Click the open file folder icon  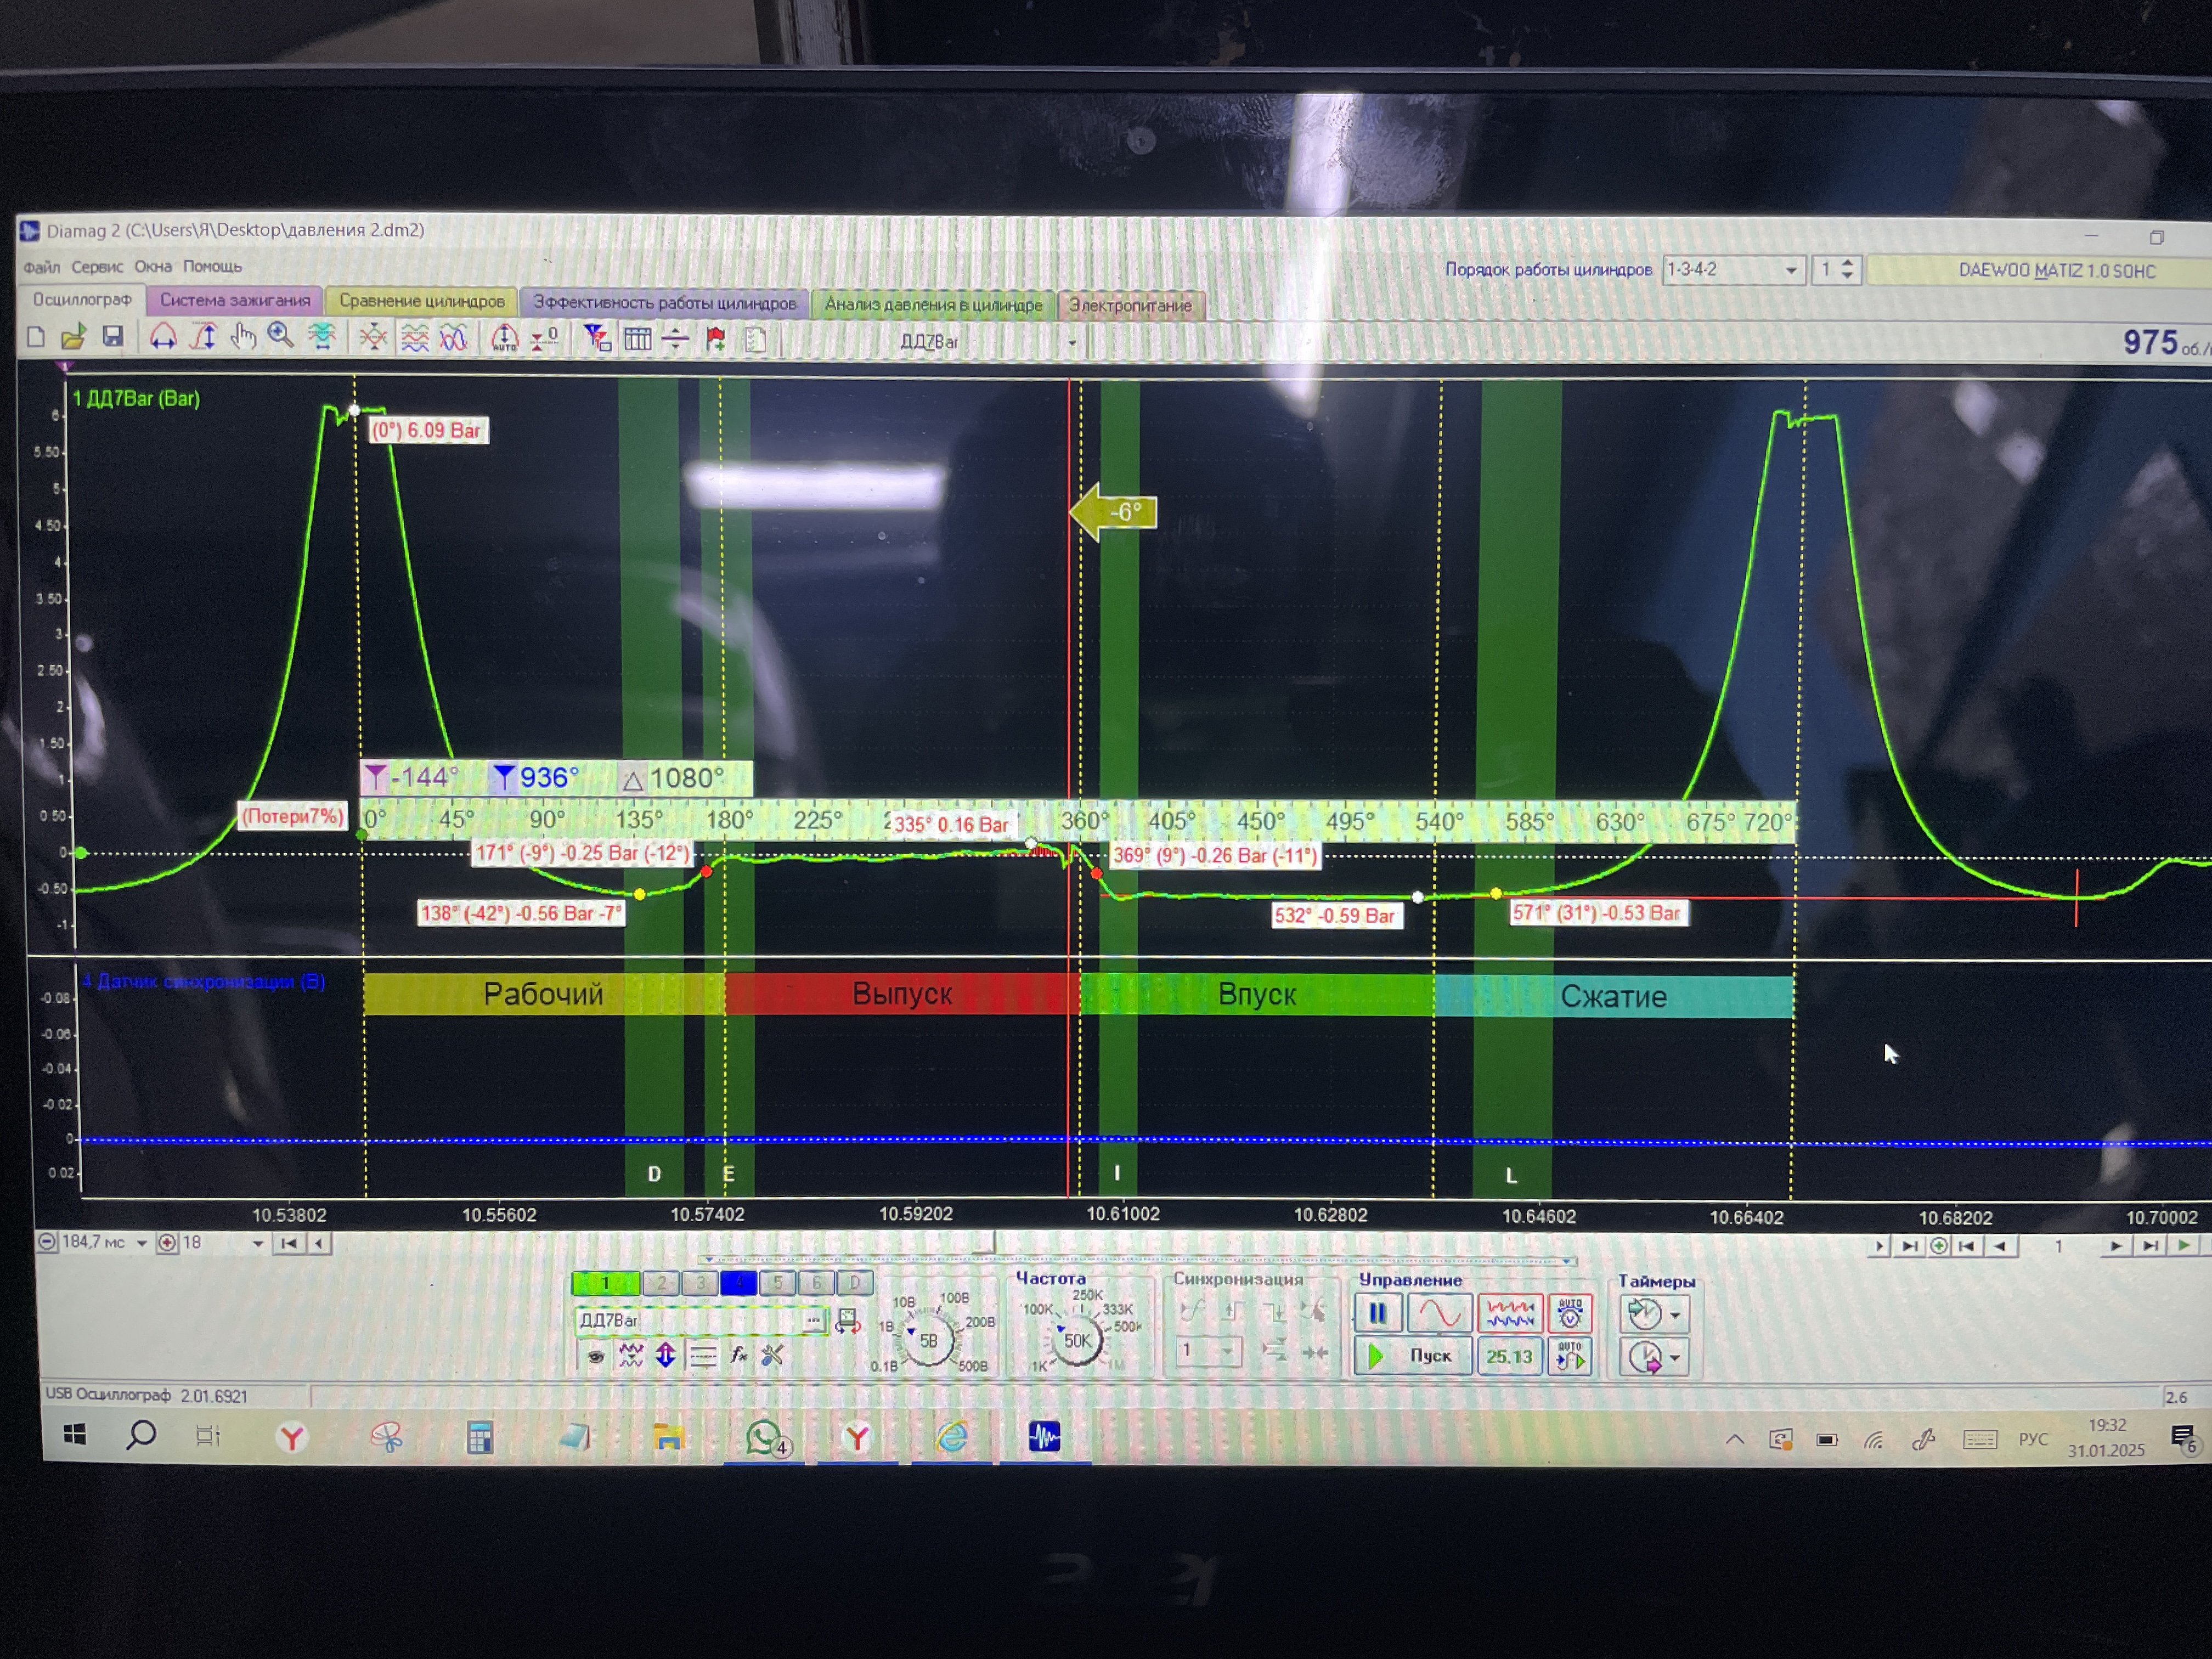[x=73, y=337]
